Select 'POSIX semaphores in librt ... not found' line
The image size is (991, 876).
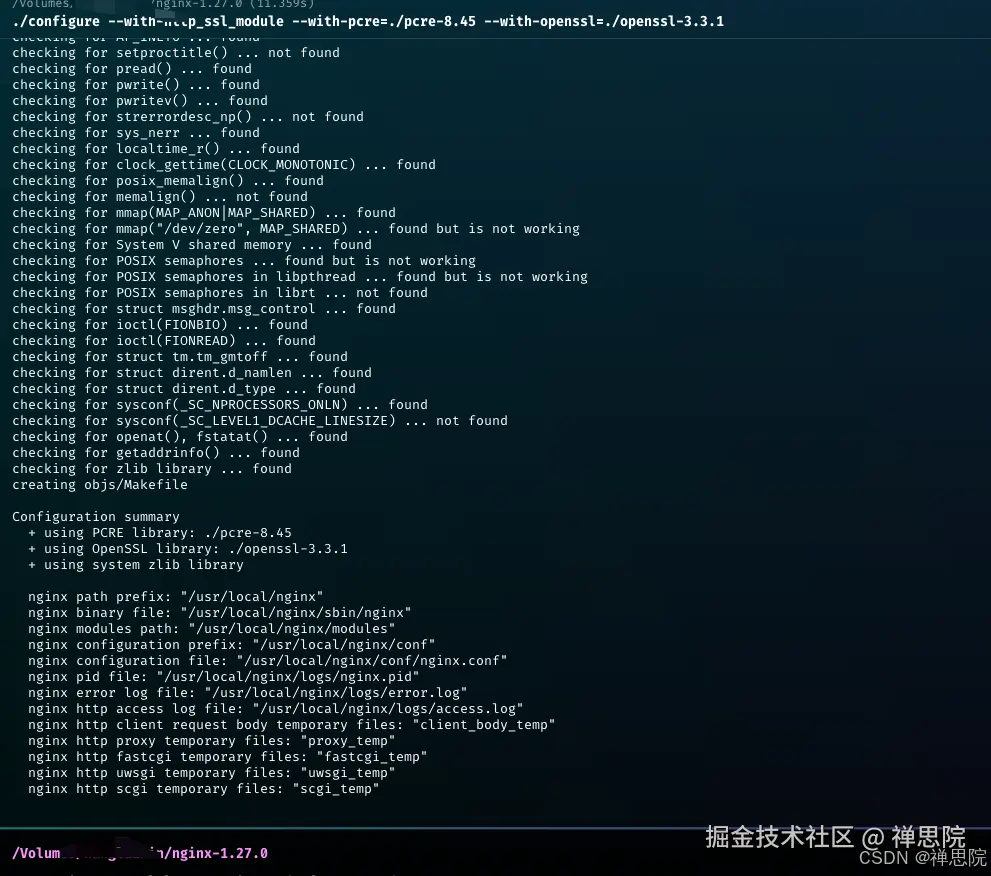[x=219, y=293]
